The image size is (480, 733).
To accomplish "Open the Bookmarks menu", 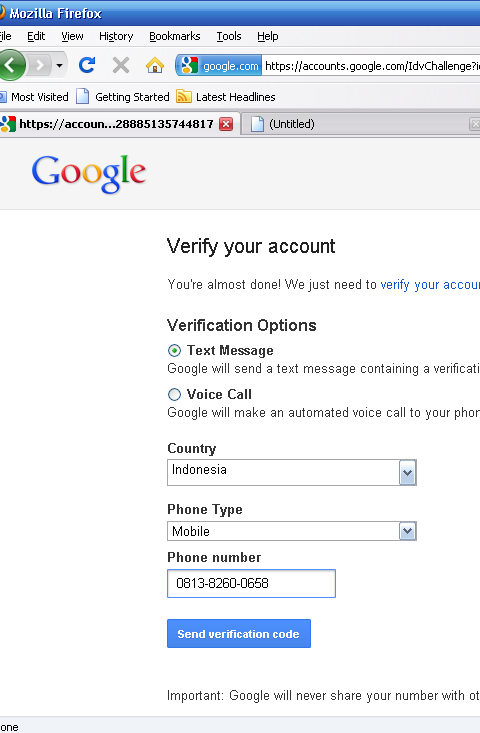I will 174,36.
